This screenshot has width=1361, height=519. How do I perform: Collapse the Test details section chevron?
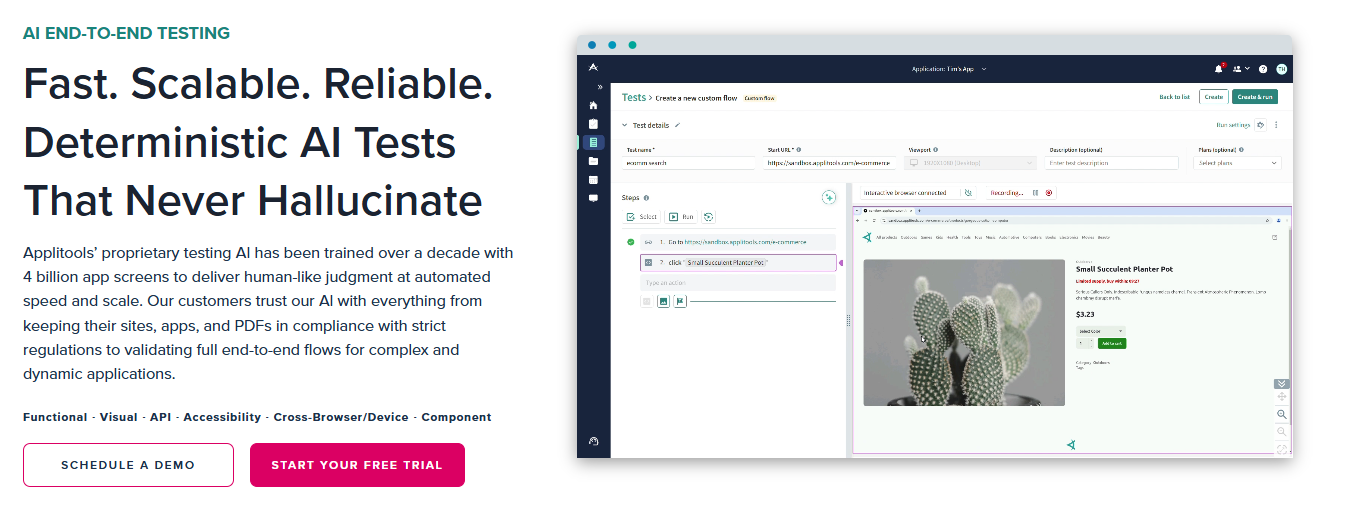pyautogui.click(x=625, y=125)
